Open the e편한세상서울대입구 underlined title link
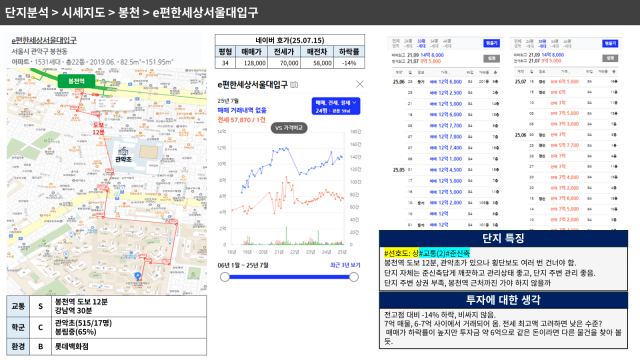The image size is (640, 360). tap(44, 40)
